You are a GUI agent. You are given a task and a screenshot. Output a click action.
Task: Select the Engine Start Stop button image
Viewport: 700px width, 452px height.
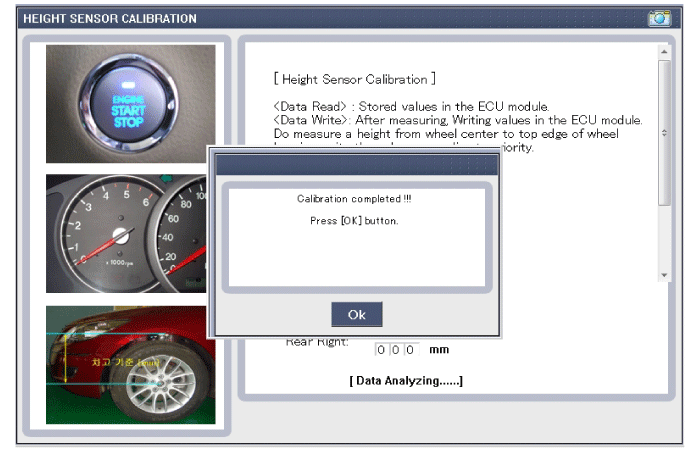pyautogui.click(x=130, y=104)
